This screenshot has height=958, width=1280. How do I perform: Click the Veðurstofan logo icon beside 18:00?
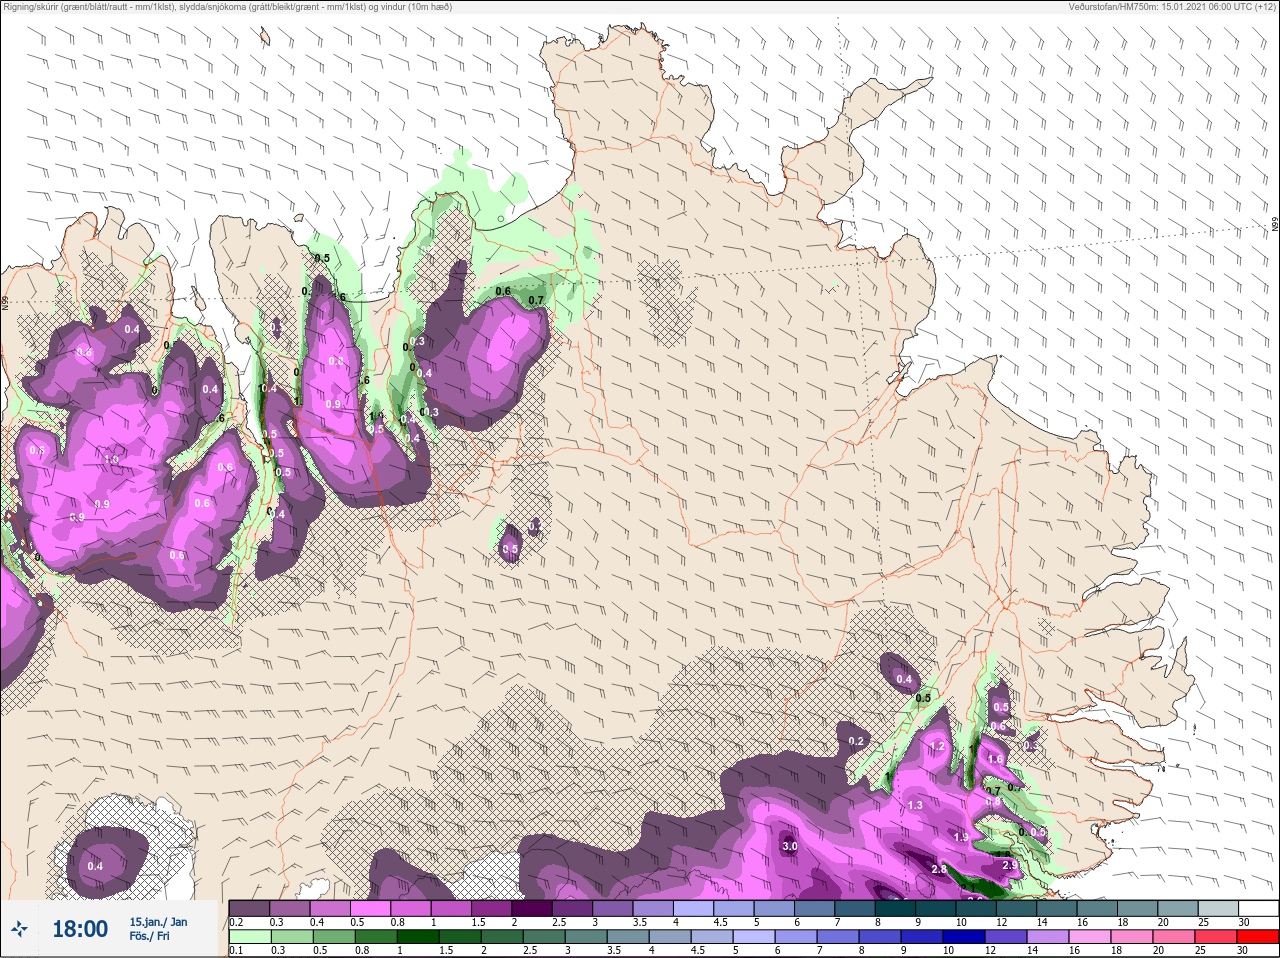tap(18, 929)
